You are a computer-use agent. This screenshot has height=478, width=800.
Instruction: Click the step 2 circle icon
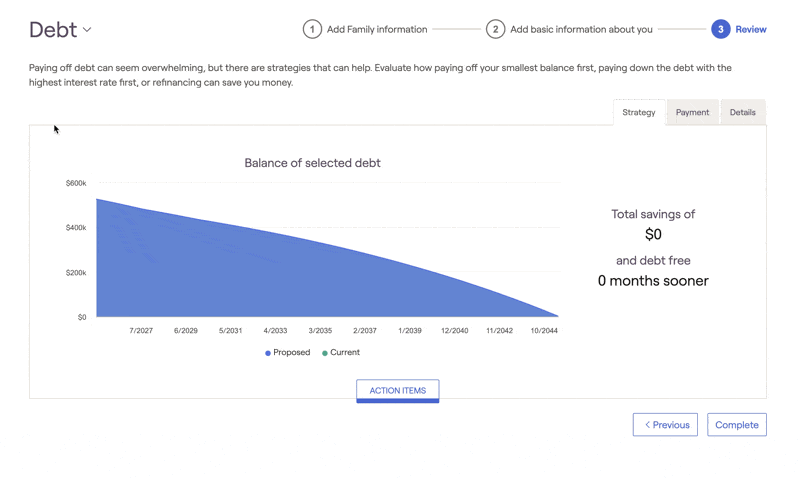click(495, 29)
